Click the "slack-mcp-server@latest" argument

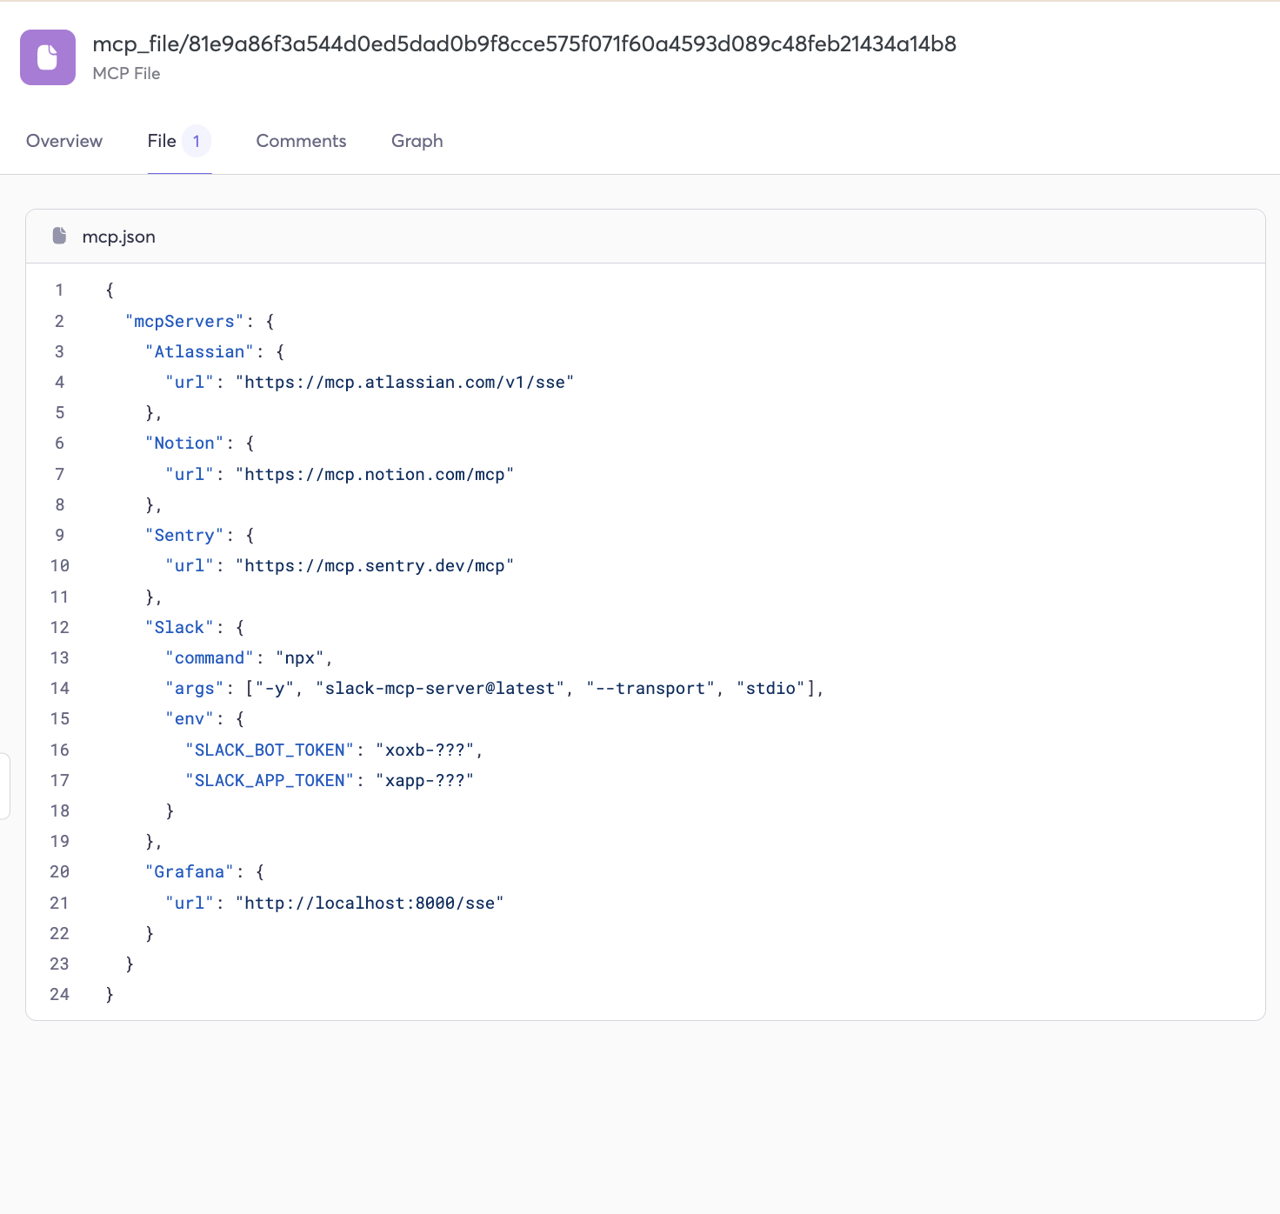click(440, 688)
